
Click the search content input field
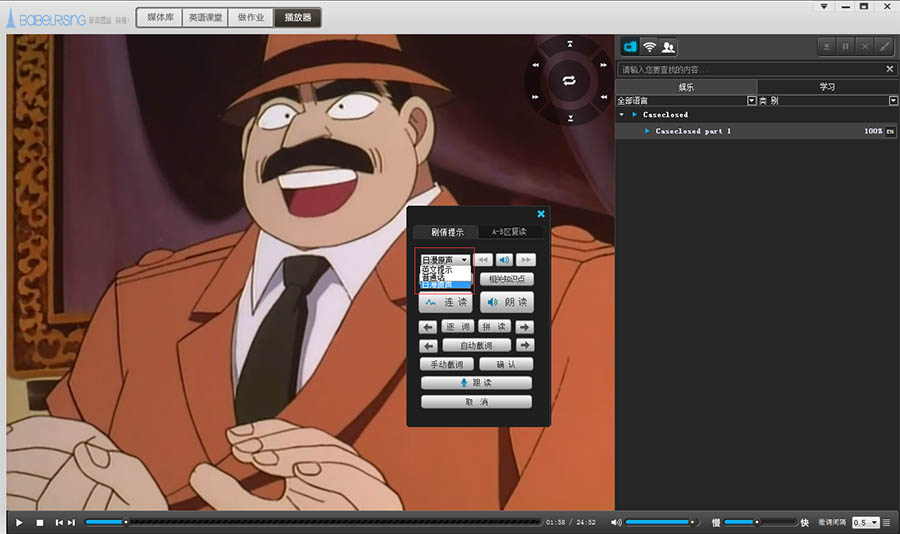pos(749,69)
